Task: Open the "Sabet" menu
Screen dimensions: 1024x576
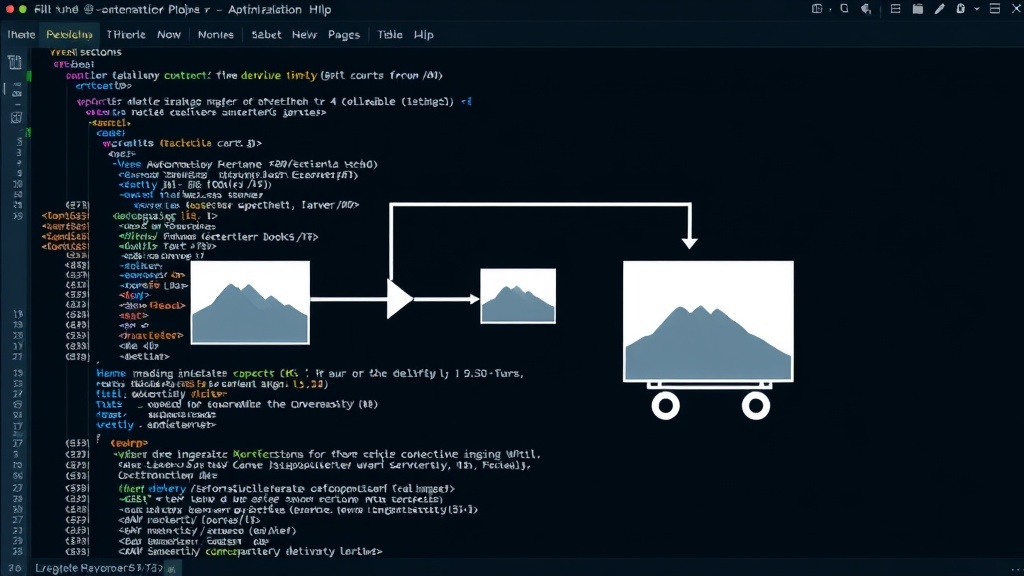Action: pyautogui.click(x=266, y=35)
